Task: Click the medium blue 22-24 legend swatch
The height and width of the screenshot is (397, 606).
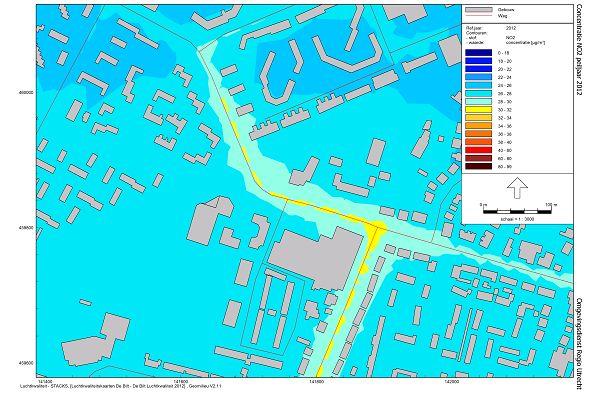Action: coord(478,77)
